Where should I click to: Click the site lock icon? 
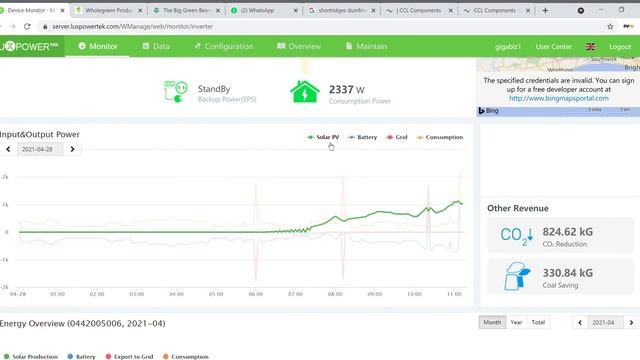[45, 27]
